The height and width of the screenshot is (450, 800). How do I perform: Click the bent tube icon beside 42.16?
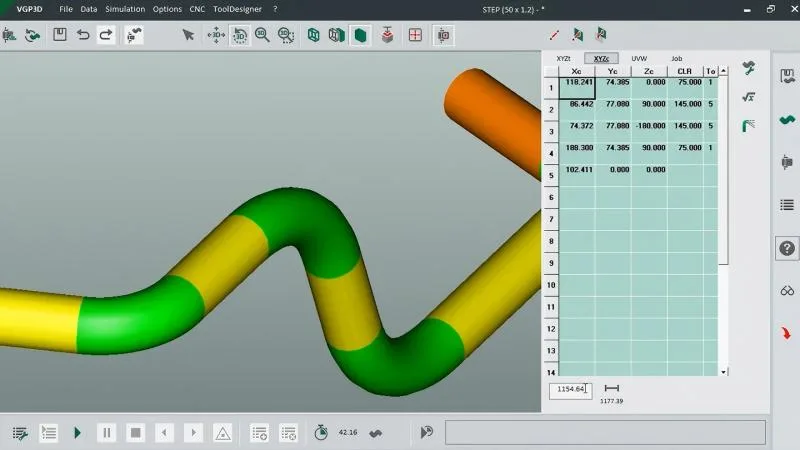point(376,433)
